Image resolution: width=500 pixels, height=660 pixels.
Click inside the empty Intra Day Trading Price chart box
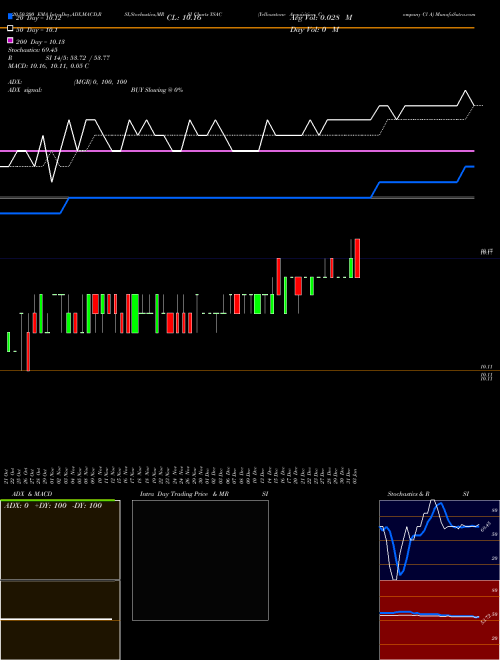(200, 560)
